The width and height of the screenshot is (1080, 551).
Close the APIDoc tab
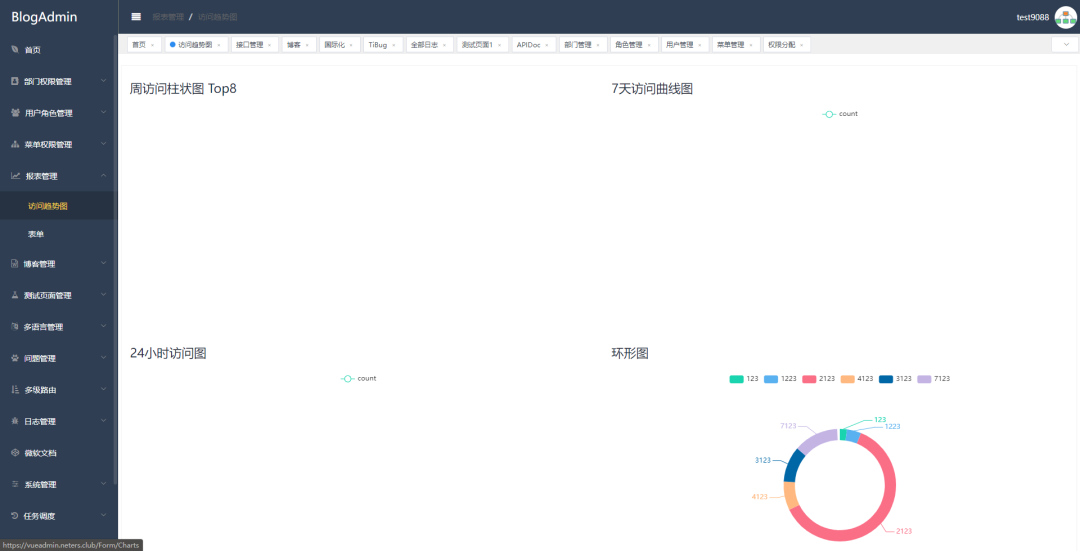[x=549, y=45]
